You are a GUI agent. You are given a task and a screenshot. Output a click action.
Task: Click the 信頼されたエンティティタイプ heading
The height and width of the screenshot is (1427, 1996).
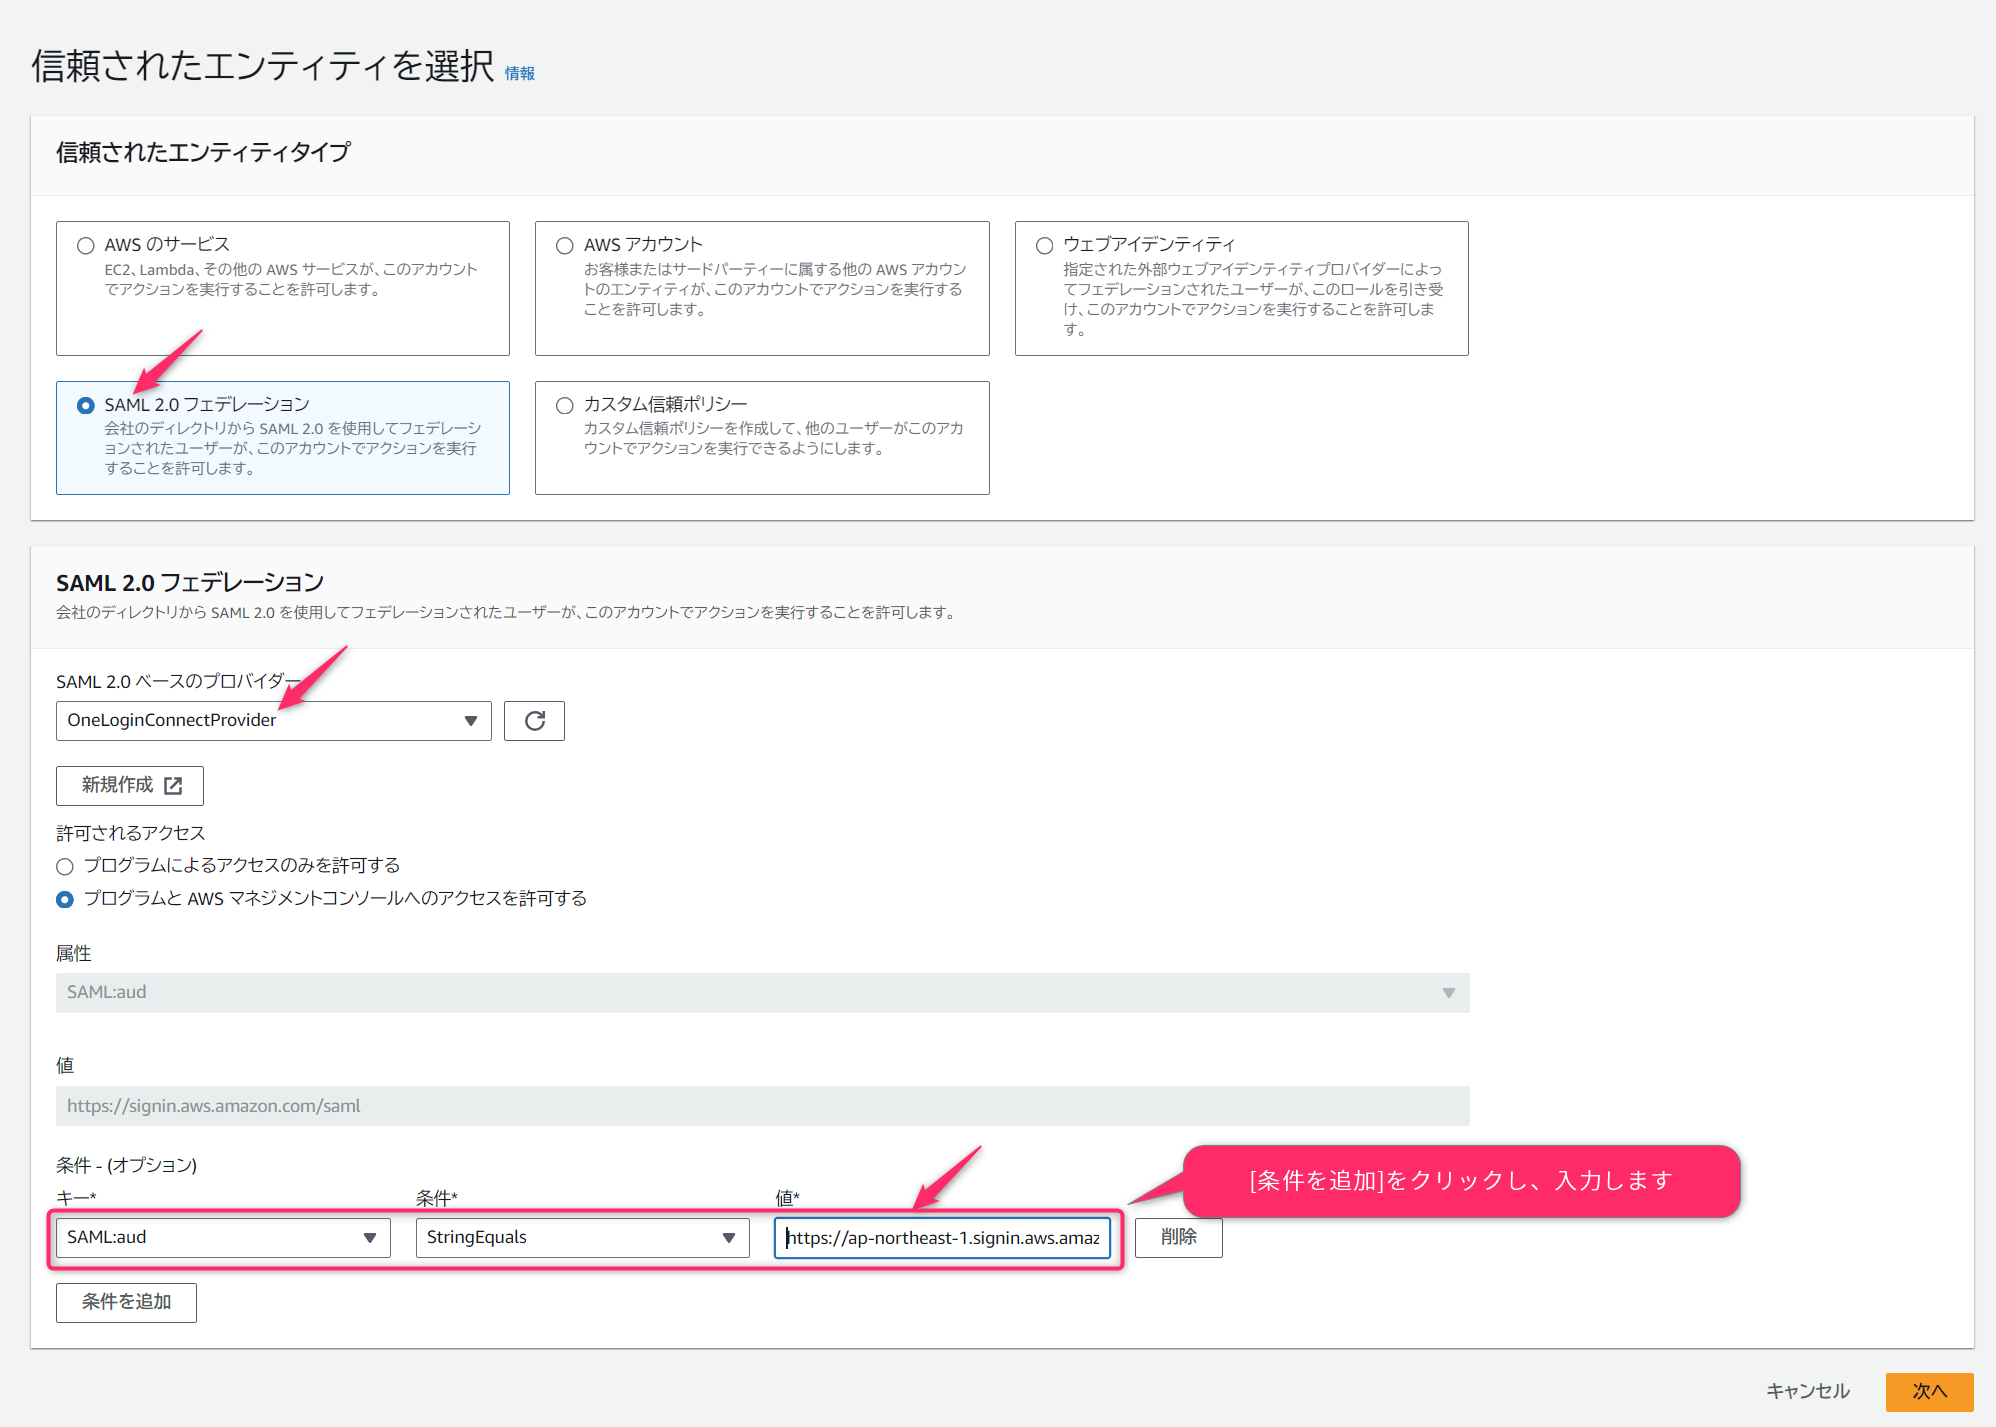click(203, 152)
